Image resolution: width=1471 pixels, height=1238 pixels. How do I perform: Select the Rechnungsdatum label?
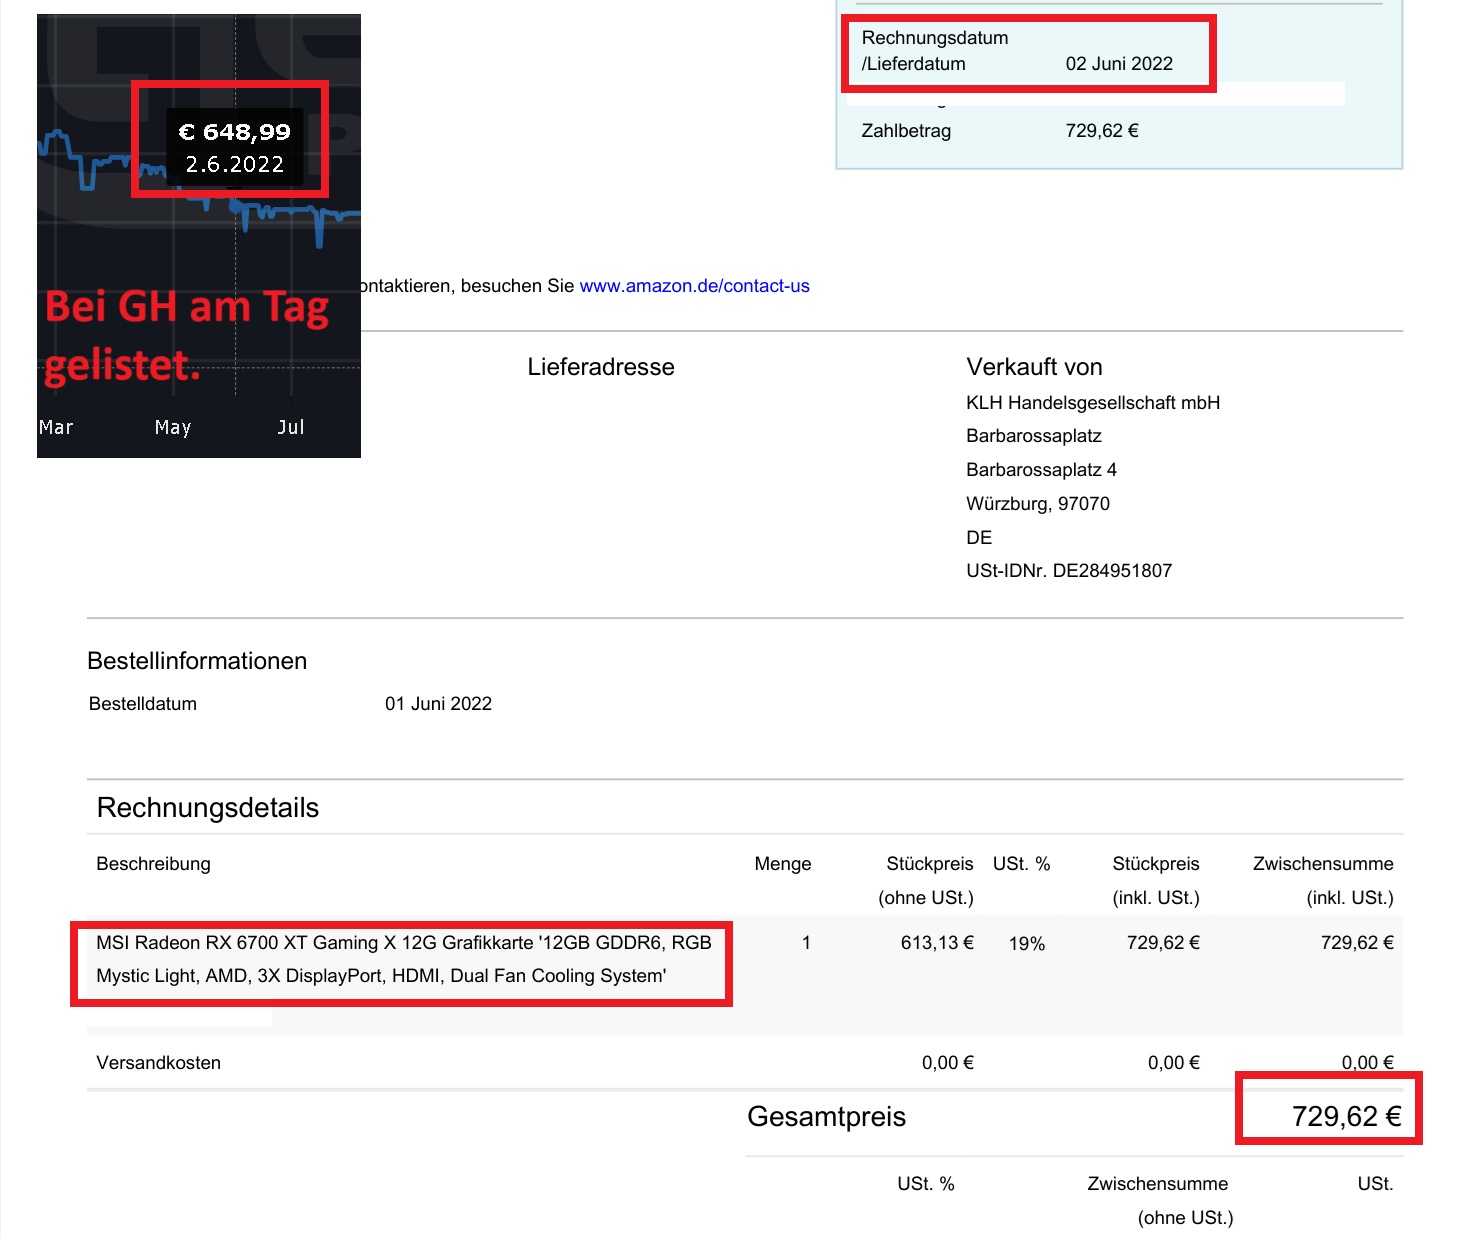(935, 38)
